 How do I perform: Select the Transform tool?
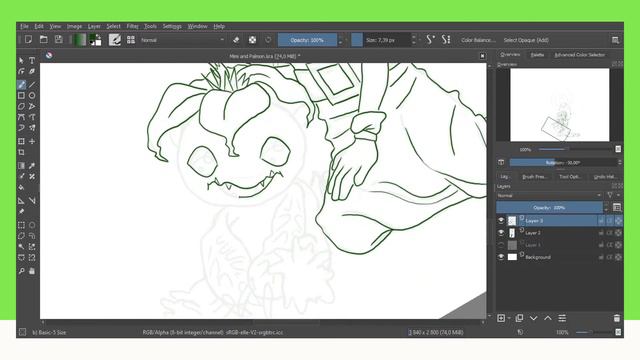[22, 141]
